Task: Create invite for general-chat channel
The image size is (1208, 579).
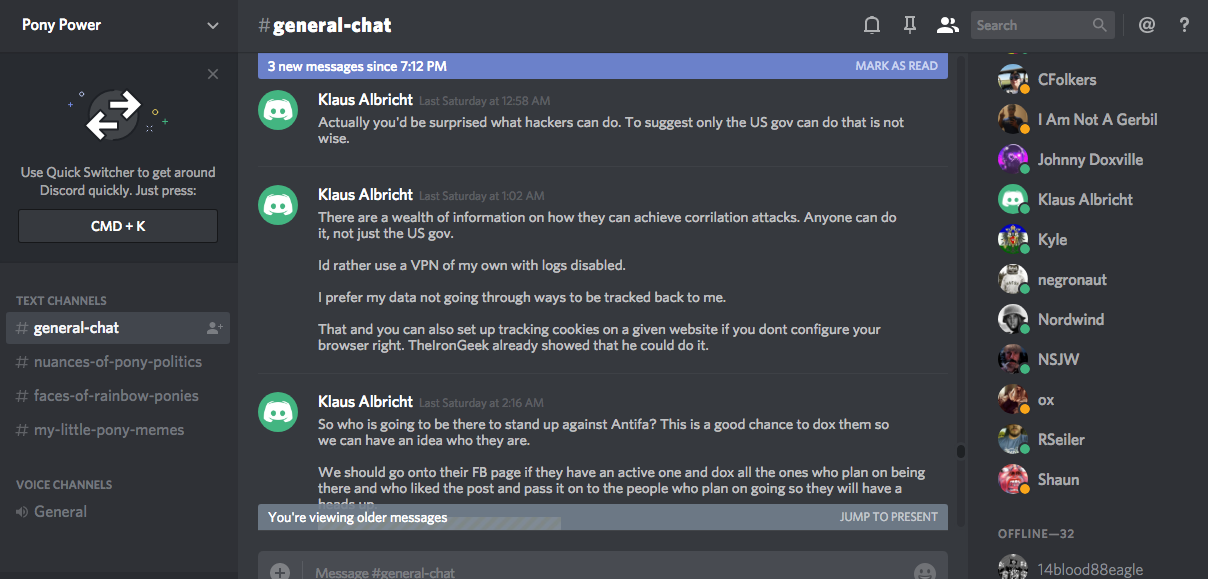Action: 214,328
